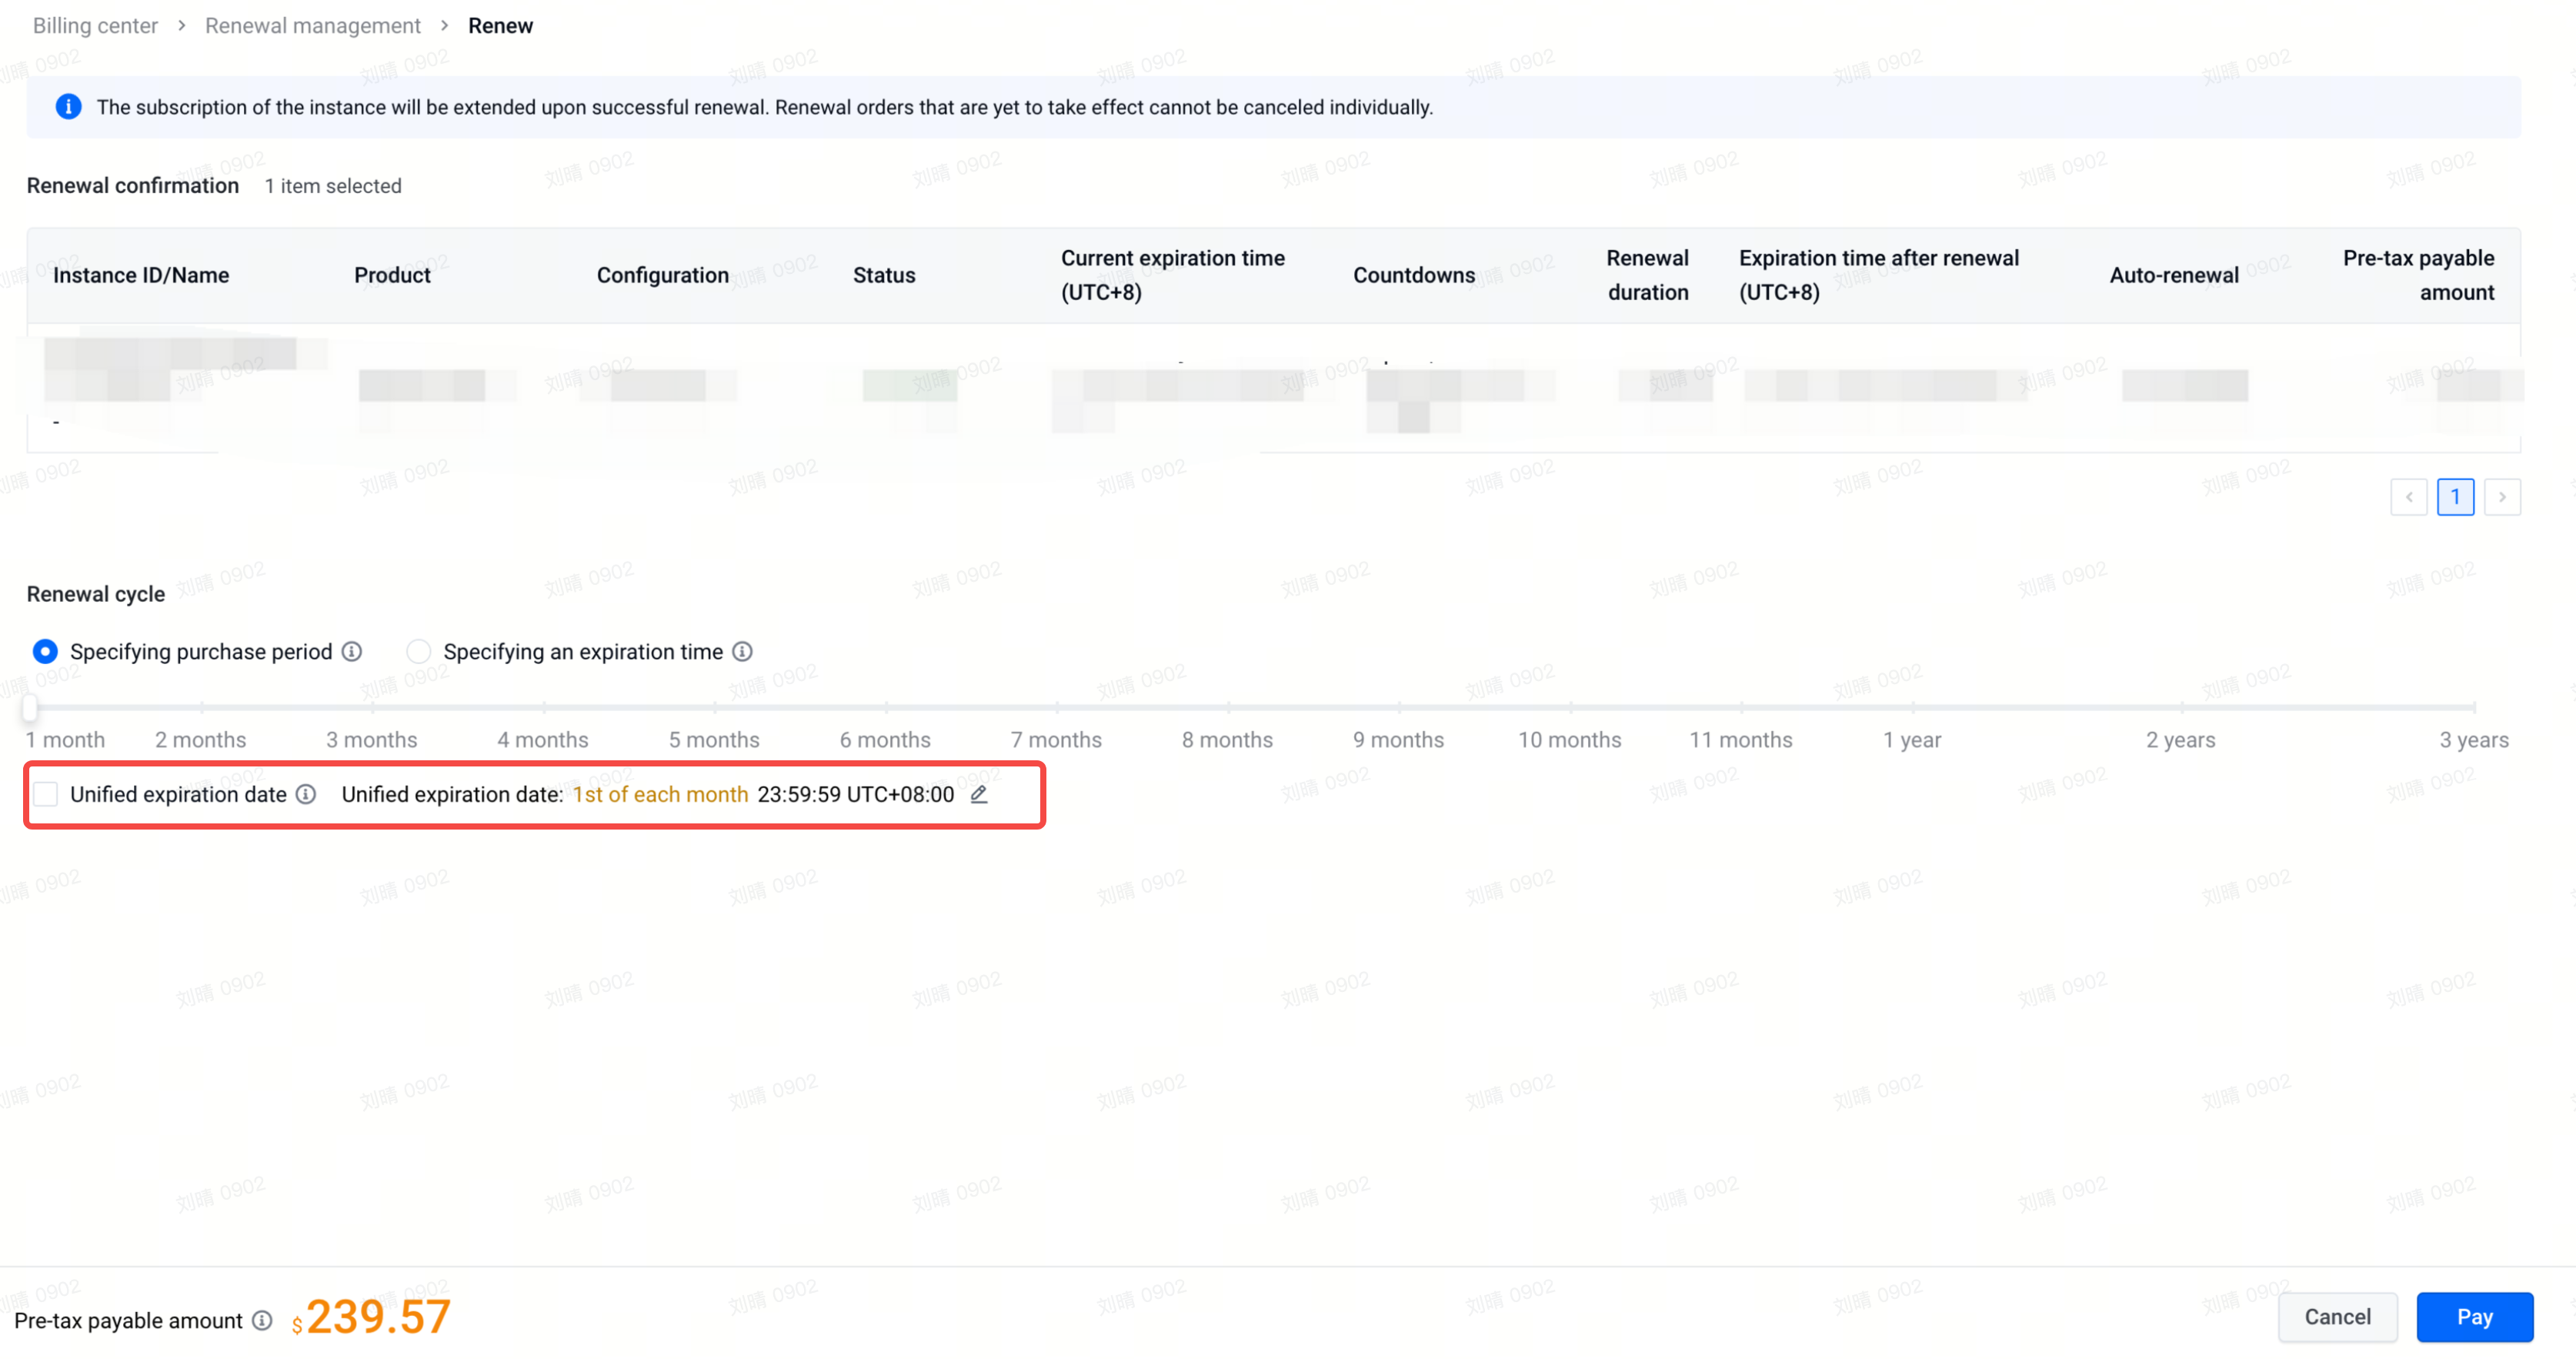The height and width of the screenshot is (1359, 2576).
Task: Show info for Specifying purchase period
Action: tap(352, 652)
